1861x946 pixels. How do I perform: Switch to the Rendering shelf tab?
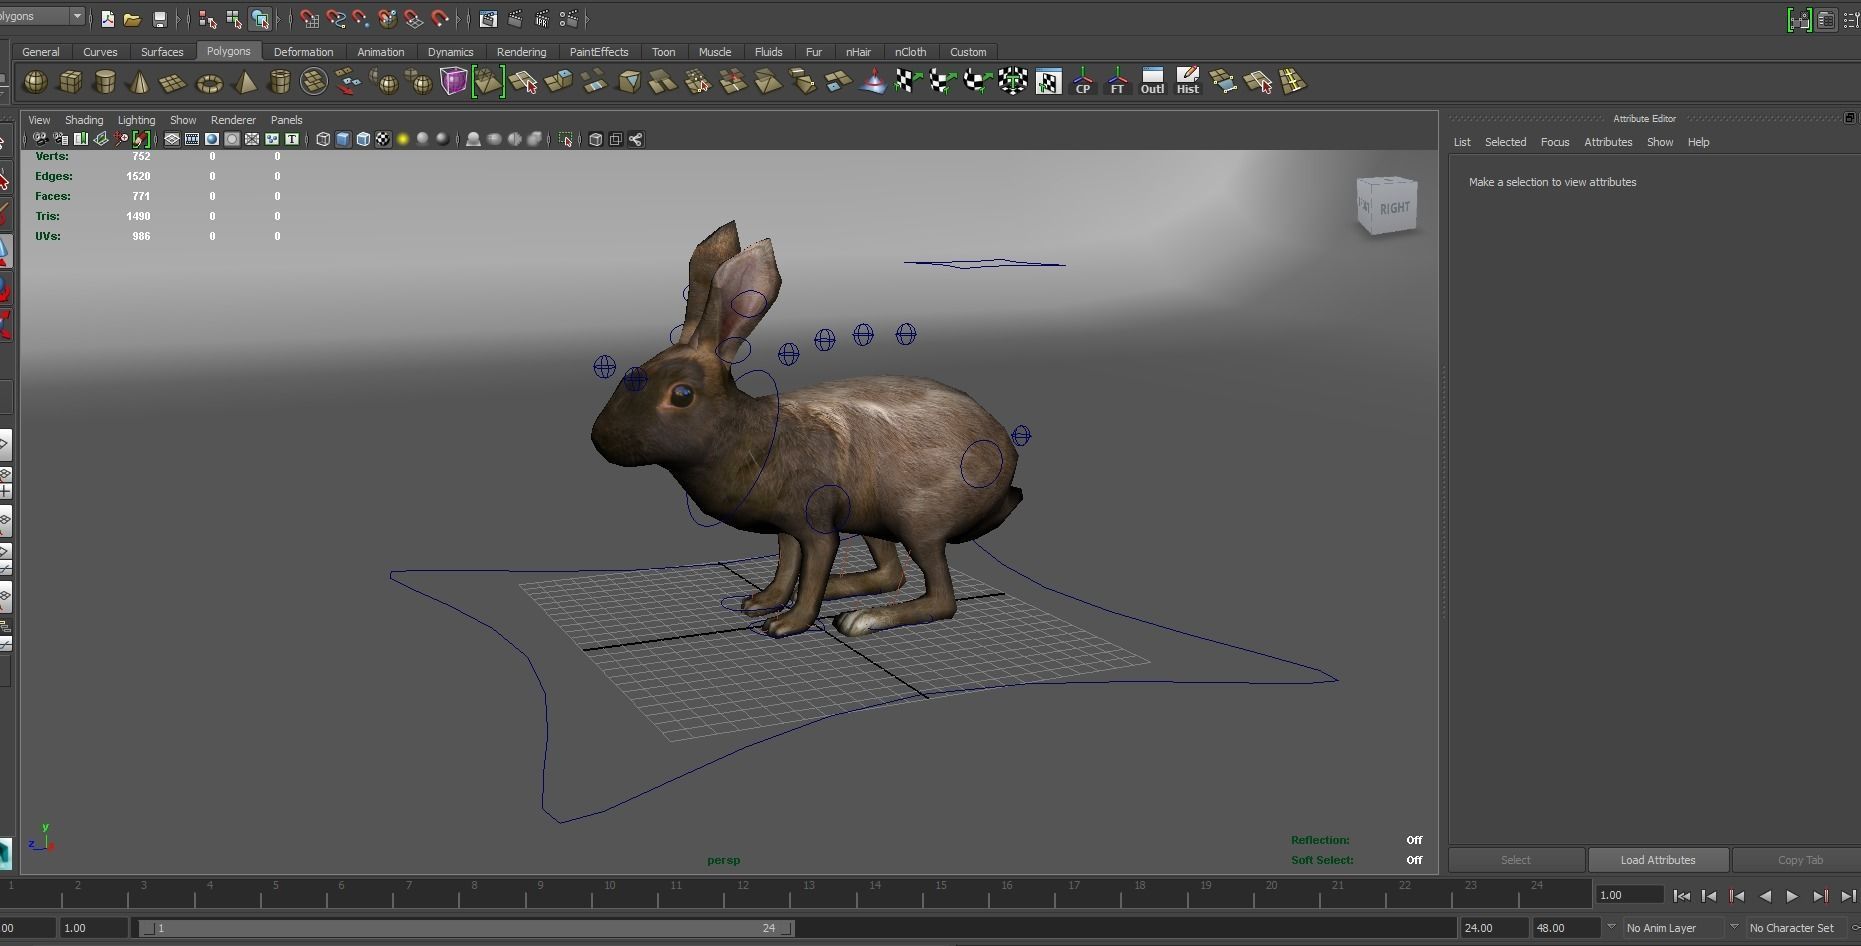(521, 52)
